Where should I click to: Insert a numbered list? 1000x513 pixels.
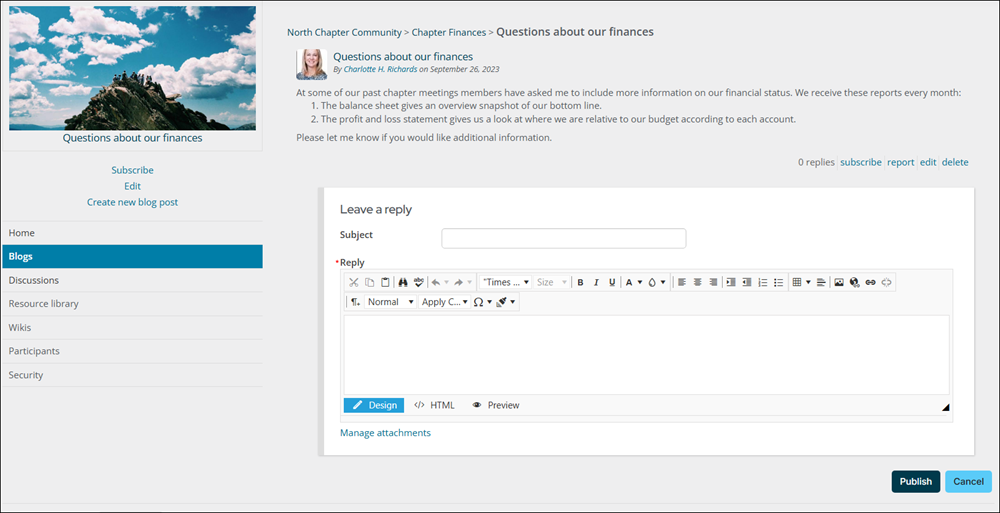(763, 282)
